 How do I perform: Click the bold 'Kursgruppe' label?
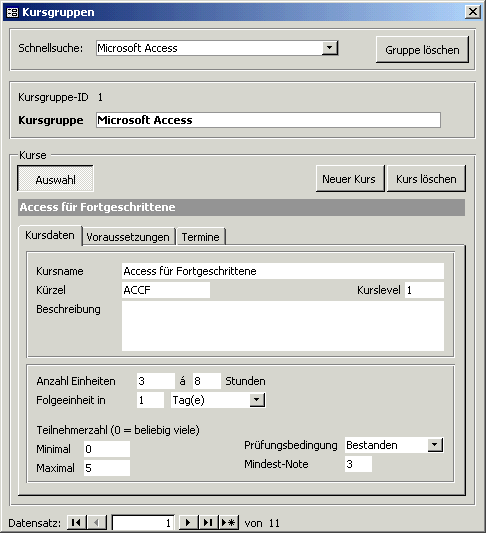(51, 120)
